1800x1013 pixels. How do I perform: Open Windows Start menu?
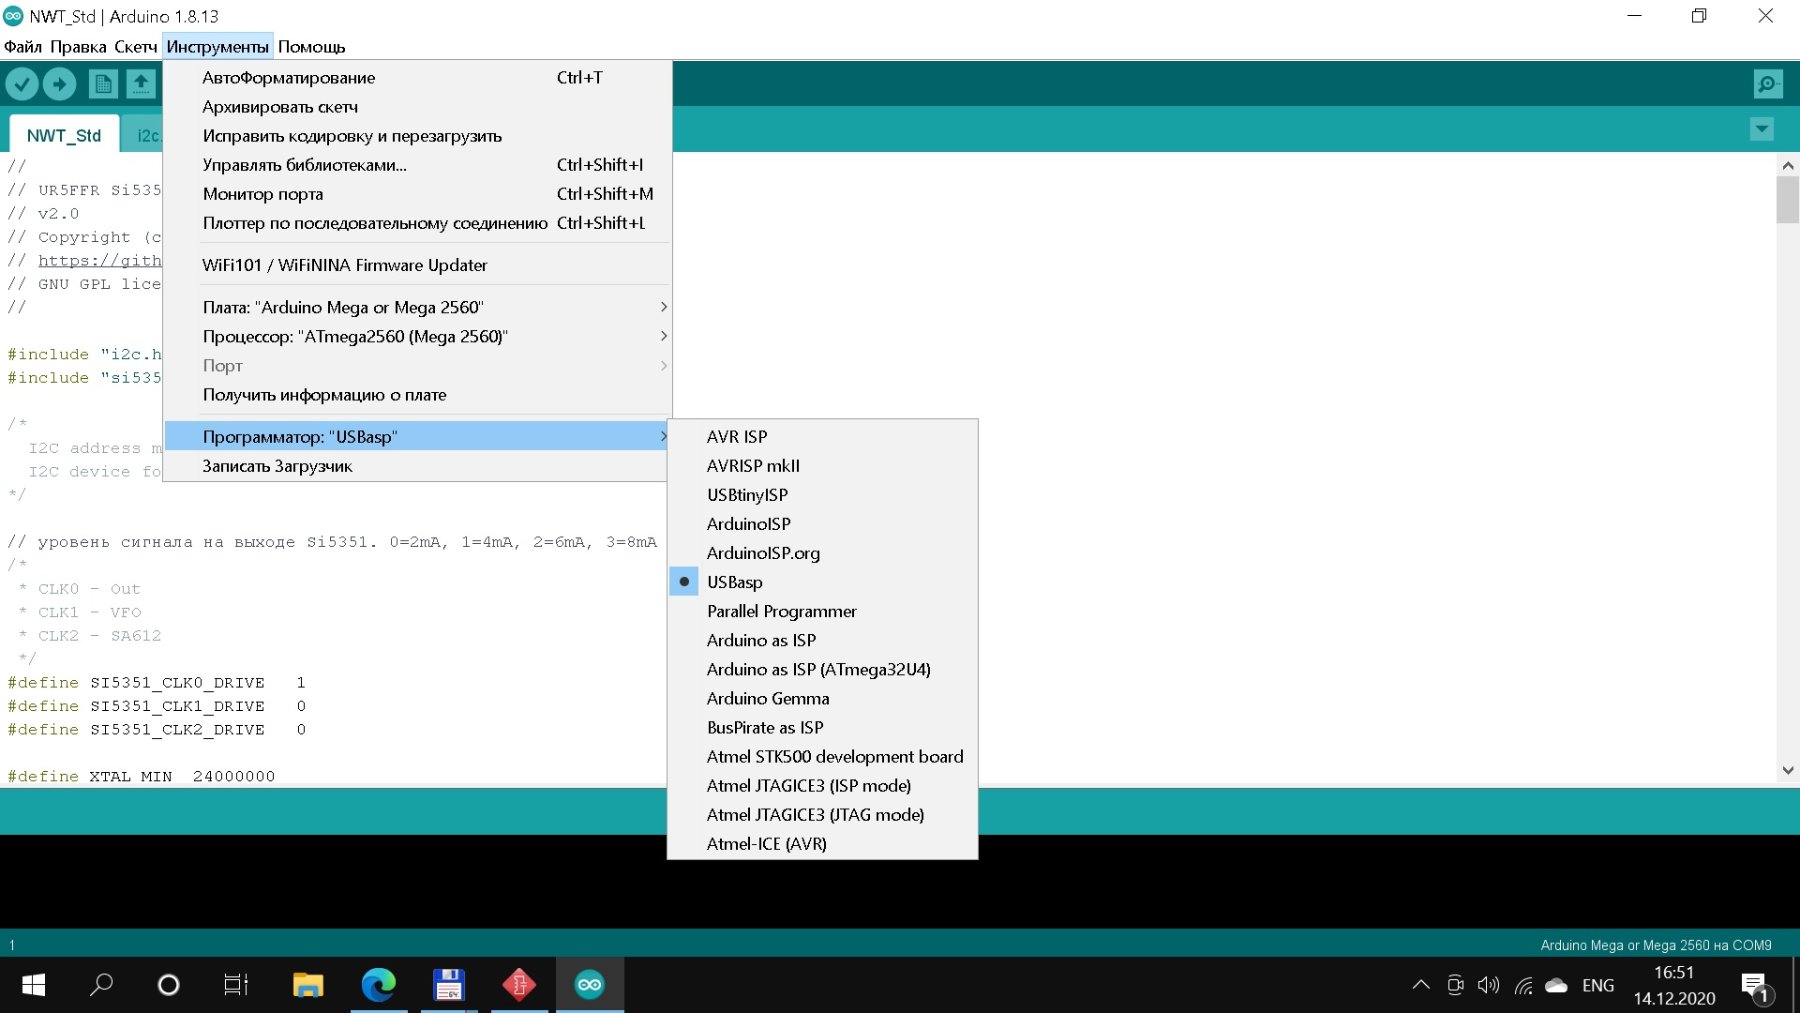pos(33,985)
